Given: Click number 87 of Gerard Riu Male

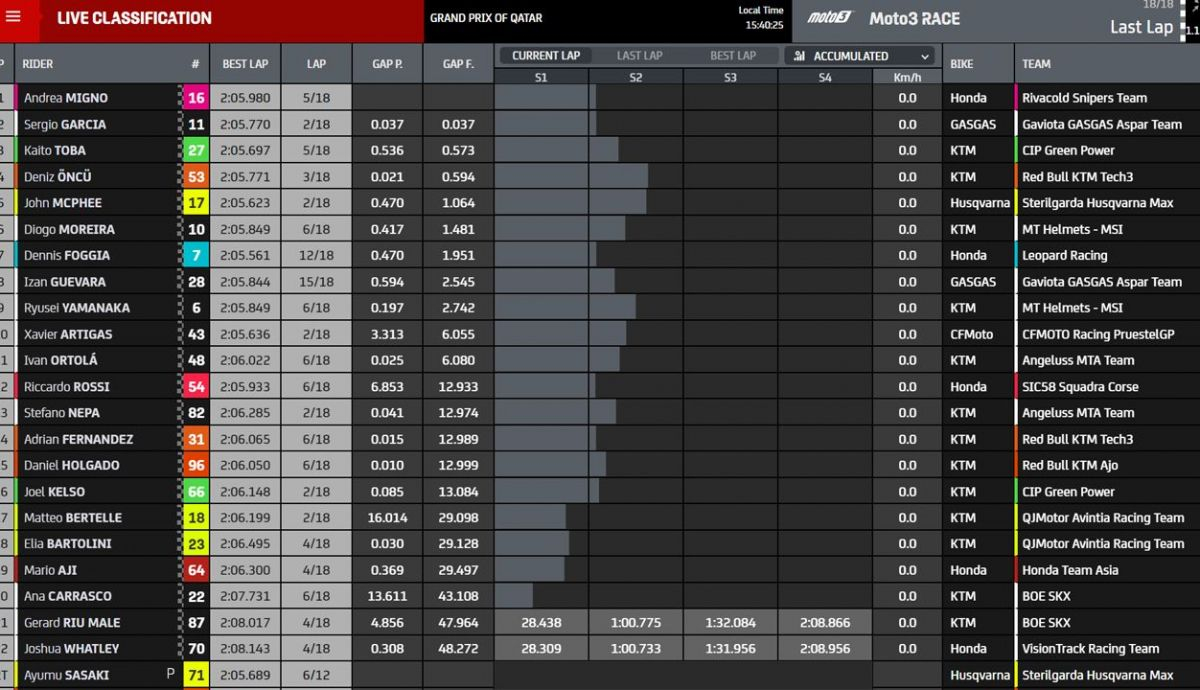Looking at the screenshot, I should (x=196, y=622).
